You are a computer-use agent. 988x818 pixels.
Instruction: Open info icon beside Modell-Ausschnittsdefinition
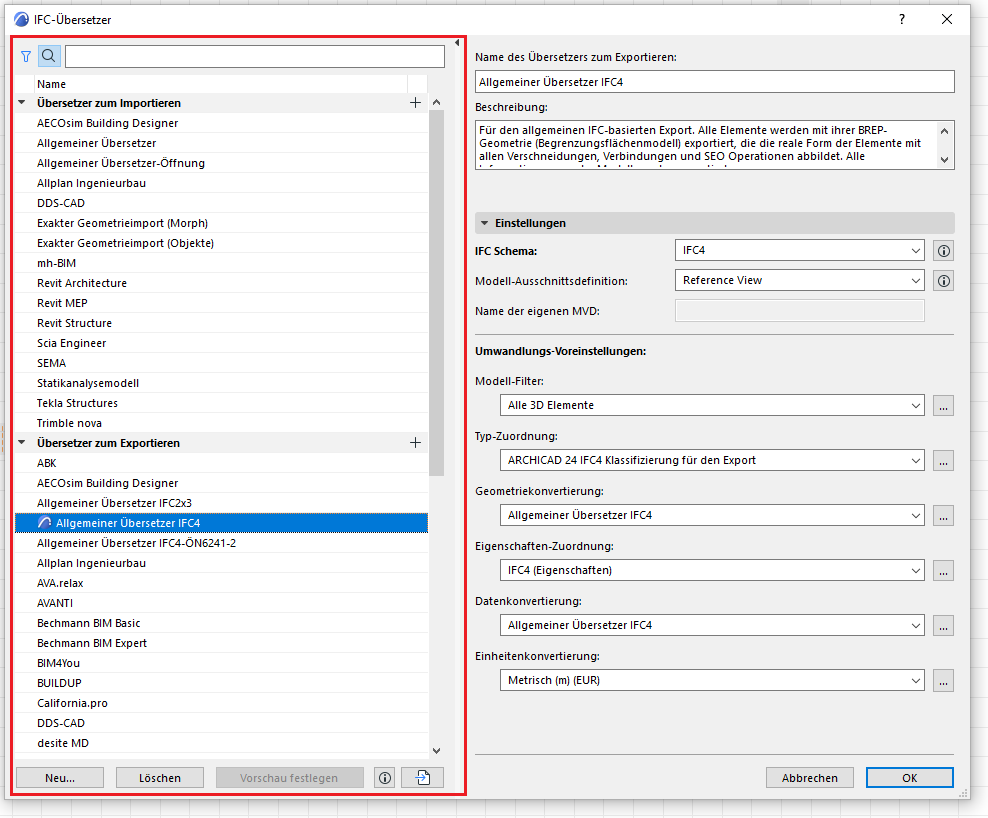tap(943, 281)
